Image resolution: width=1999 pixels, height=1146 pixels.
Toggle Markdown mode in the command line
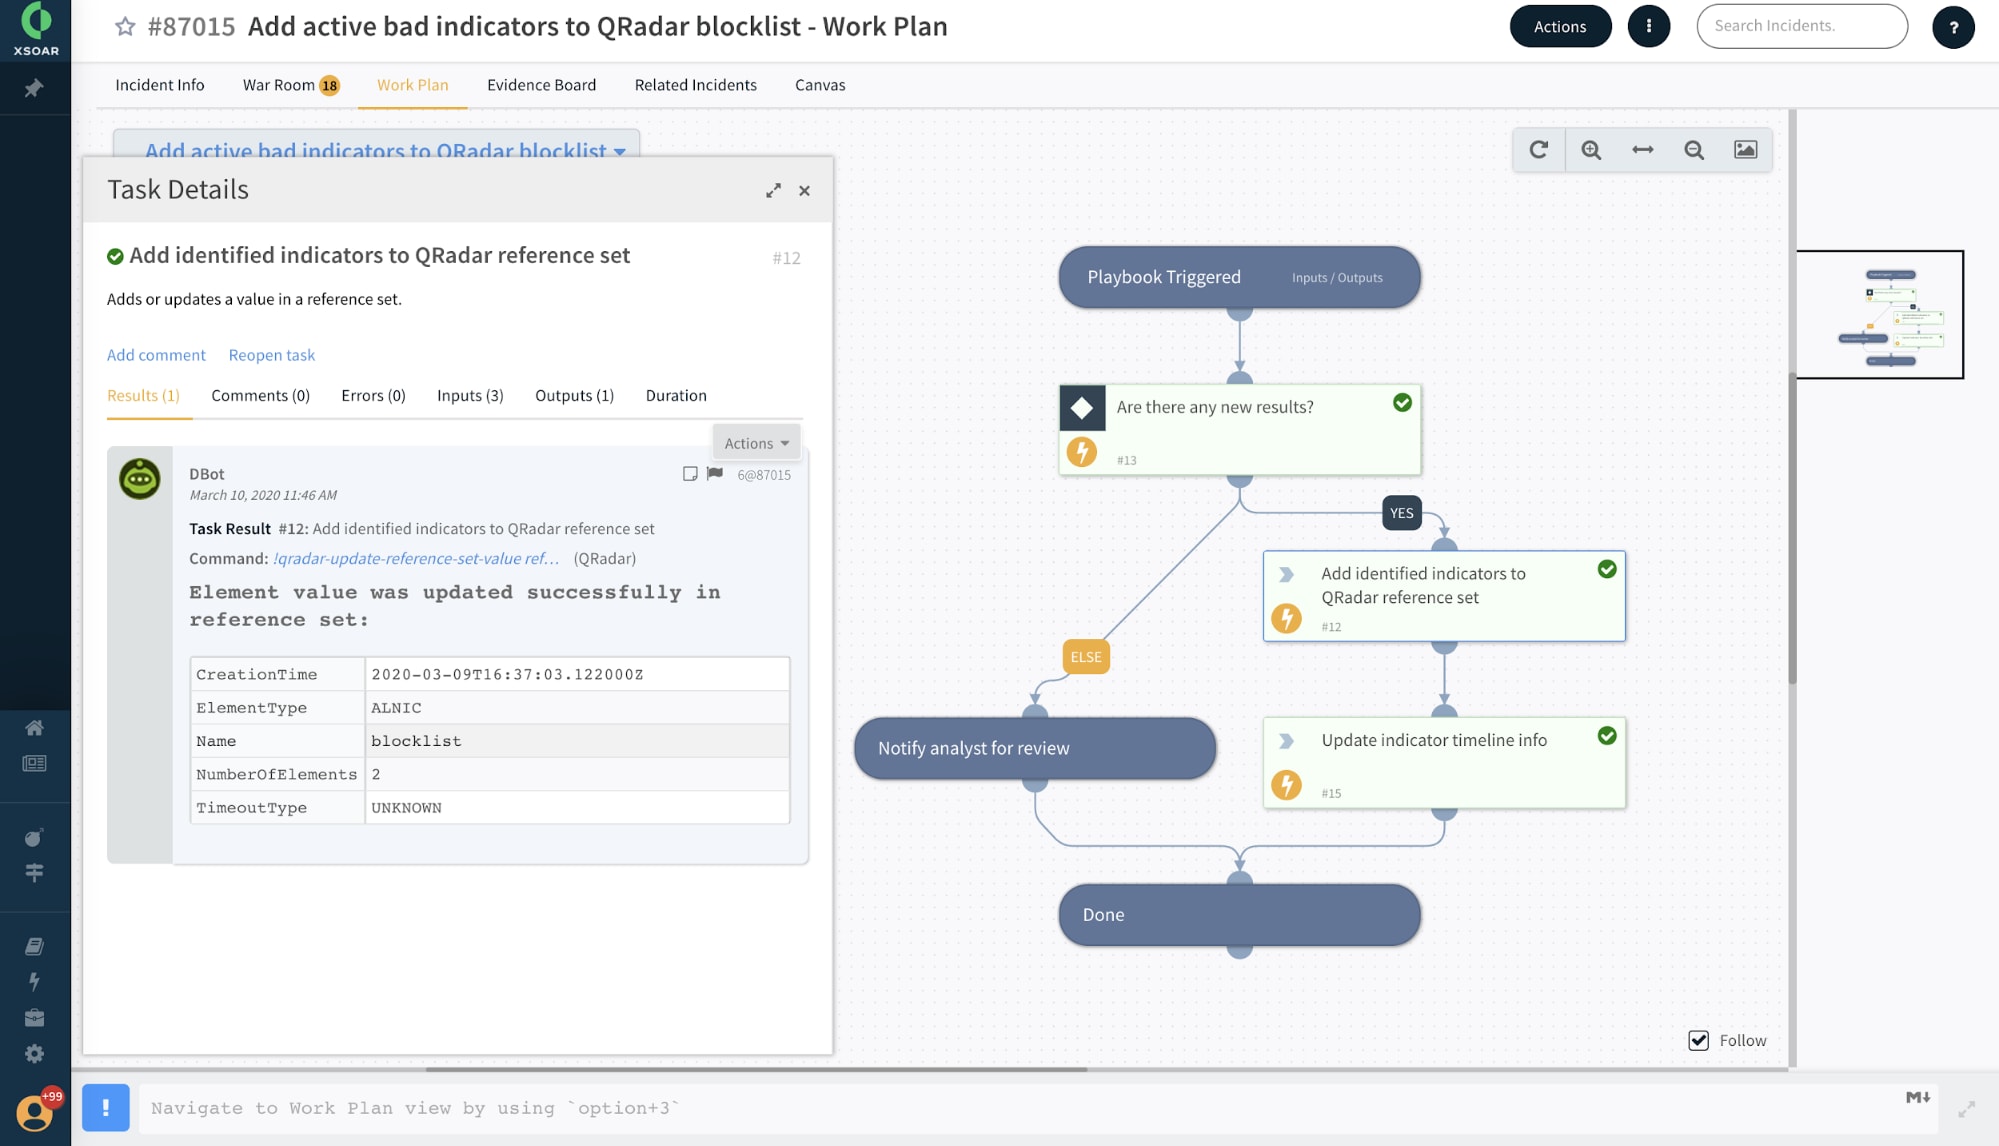click(x=1918, y=1097)
